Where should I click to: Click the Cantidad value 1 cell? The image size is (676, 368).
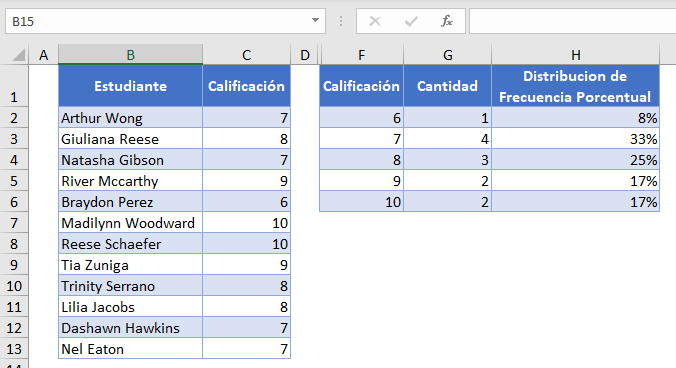[448, 118]
